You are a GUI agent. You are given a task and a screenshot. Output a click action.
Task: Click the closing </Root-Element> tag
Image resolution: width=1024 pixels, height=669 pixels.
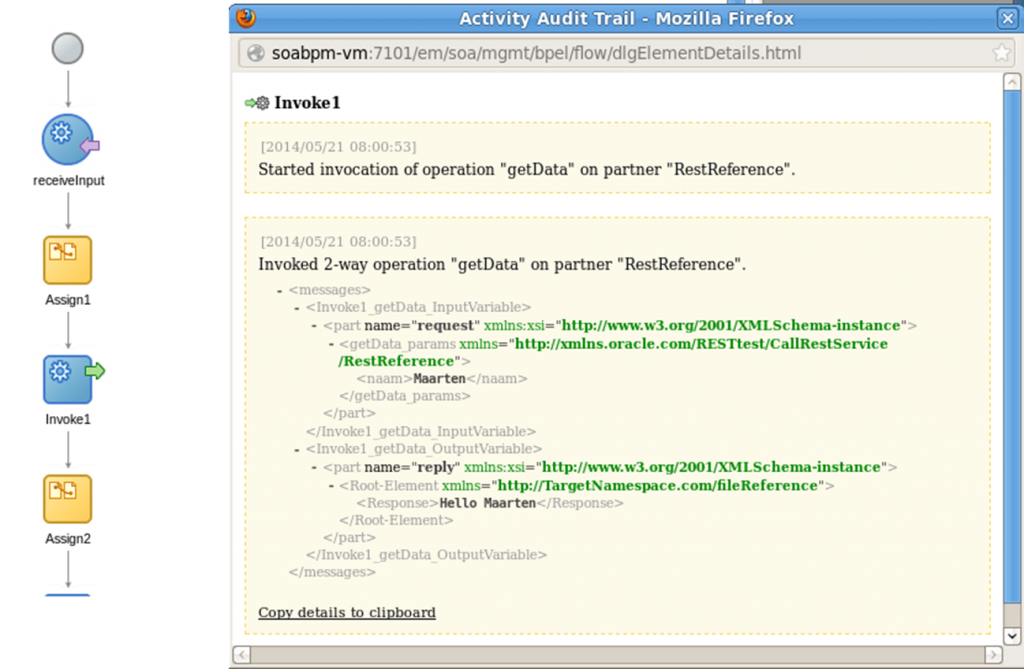[396, 520]
